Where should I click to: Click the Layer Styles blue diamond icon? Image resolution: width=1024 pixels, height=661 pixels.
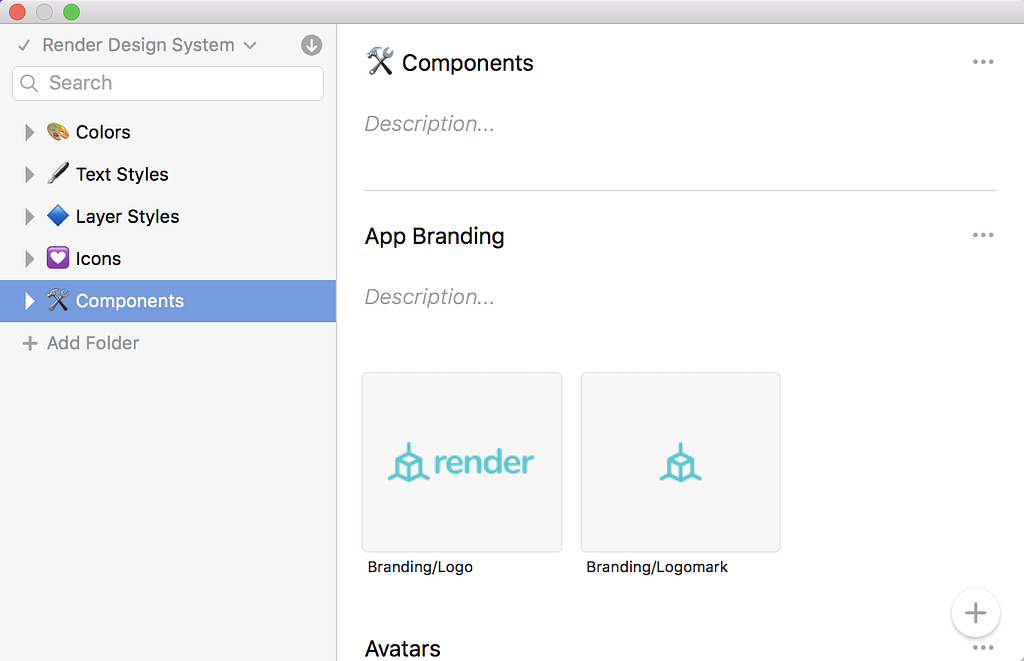click(x=57, y=216)
